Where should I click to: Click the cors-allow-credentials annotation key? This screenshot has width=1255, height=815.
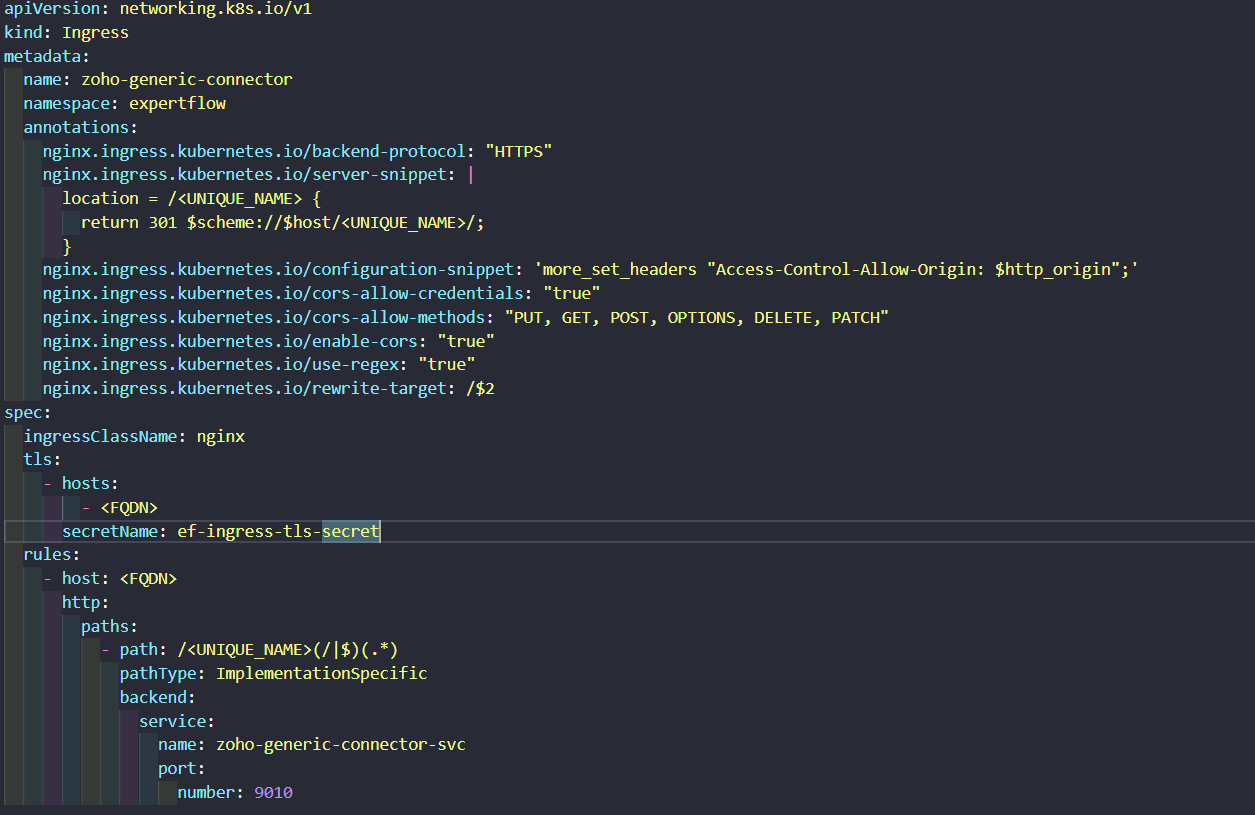click(283, 293)
